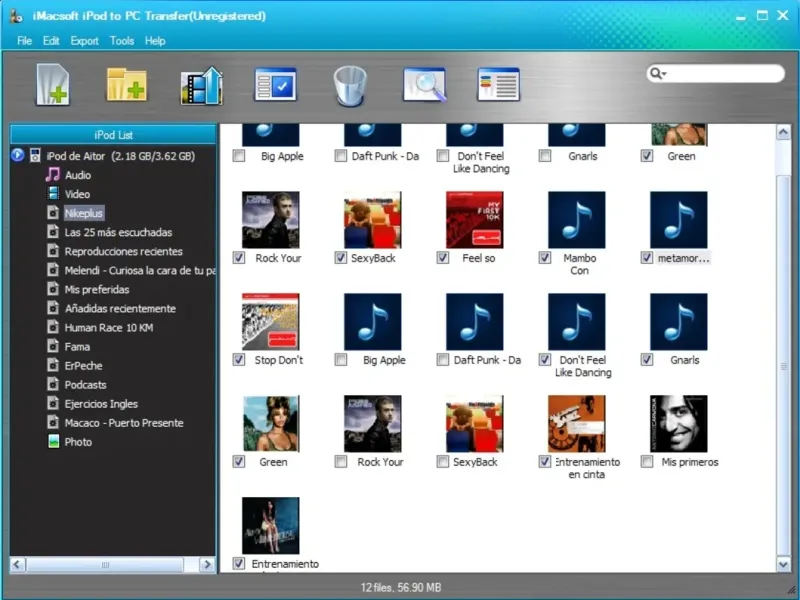Select the Mis primeros album thumbnail
This screenshot has height=600, width=800.
(679, 423)
